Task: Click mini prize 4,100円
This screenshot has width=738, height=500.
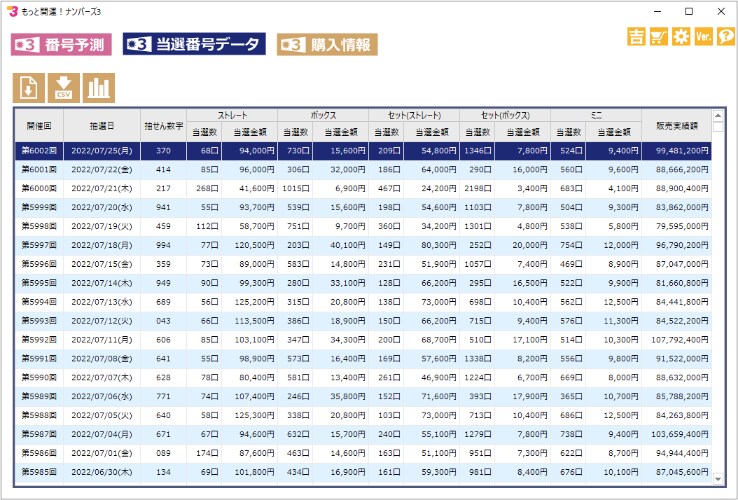Action: [x=623, y=189]
